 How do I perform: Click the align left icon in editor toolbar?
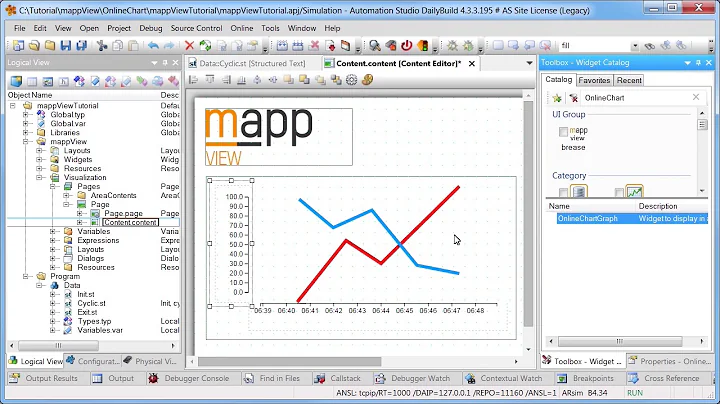point(194,80)
